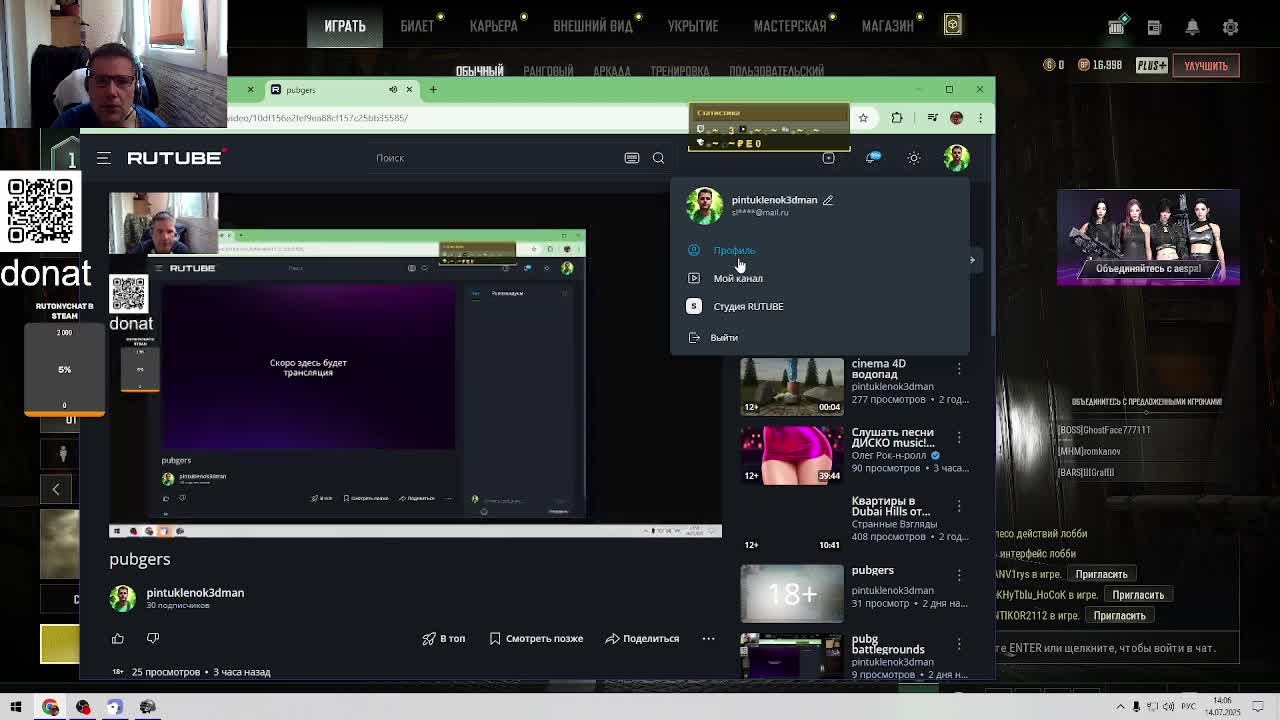Dislike the pubgers video
The width and height of the screenshot is (1280, 720).
(x=153, y=638)
